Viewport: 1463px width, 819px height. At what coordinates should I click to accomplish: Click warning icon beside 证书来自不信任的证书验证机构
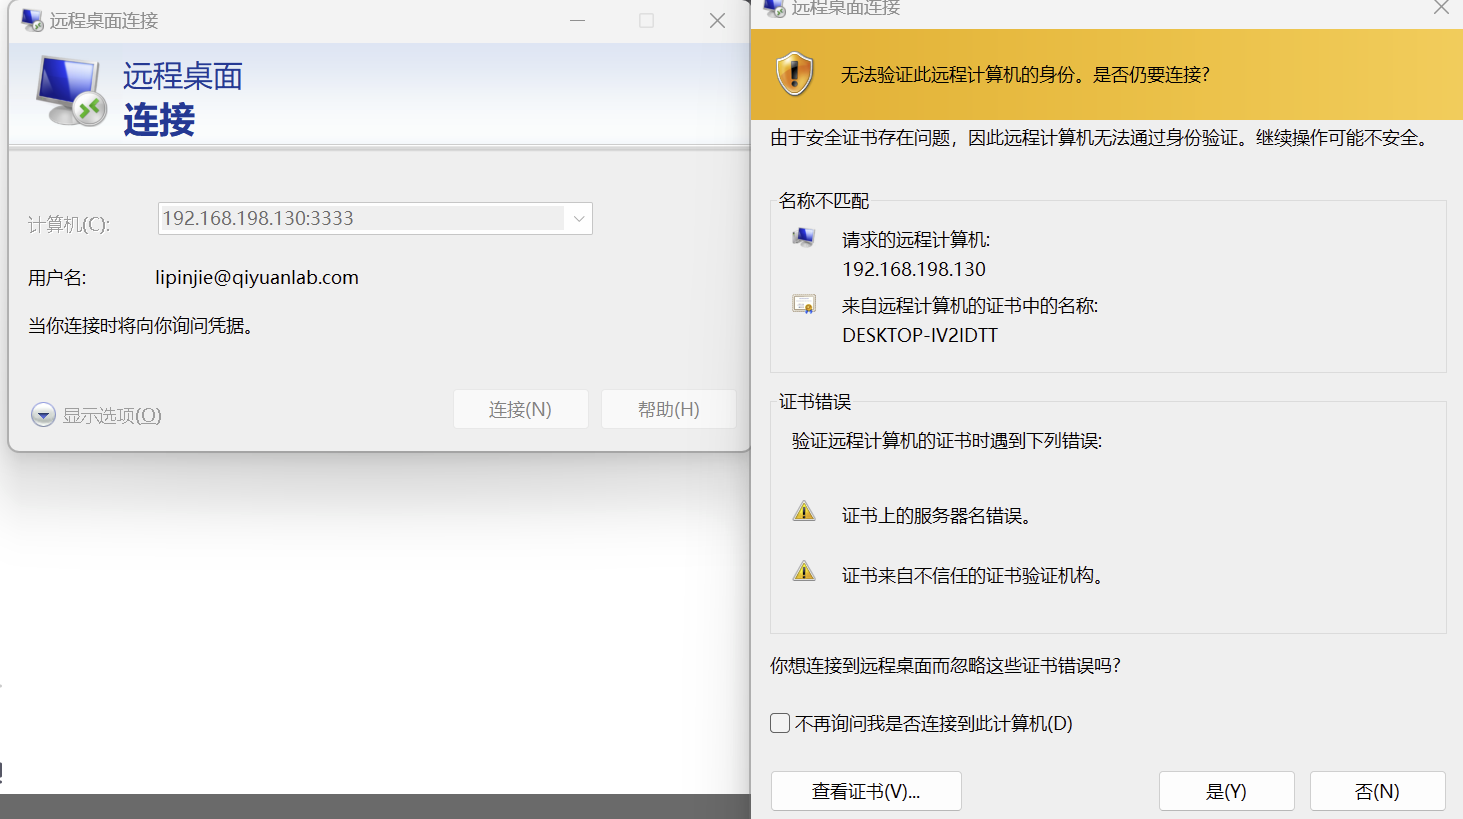[804, 571]
